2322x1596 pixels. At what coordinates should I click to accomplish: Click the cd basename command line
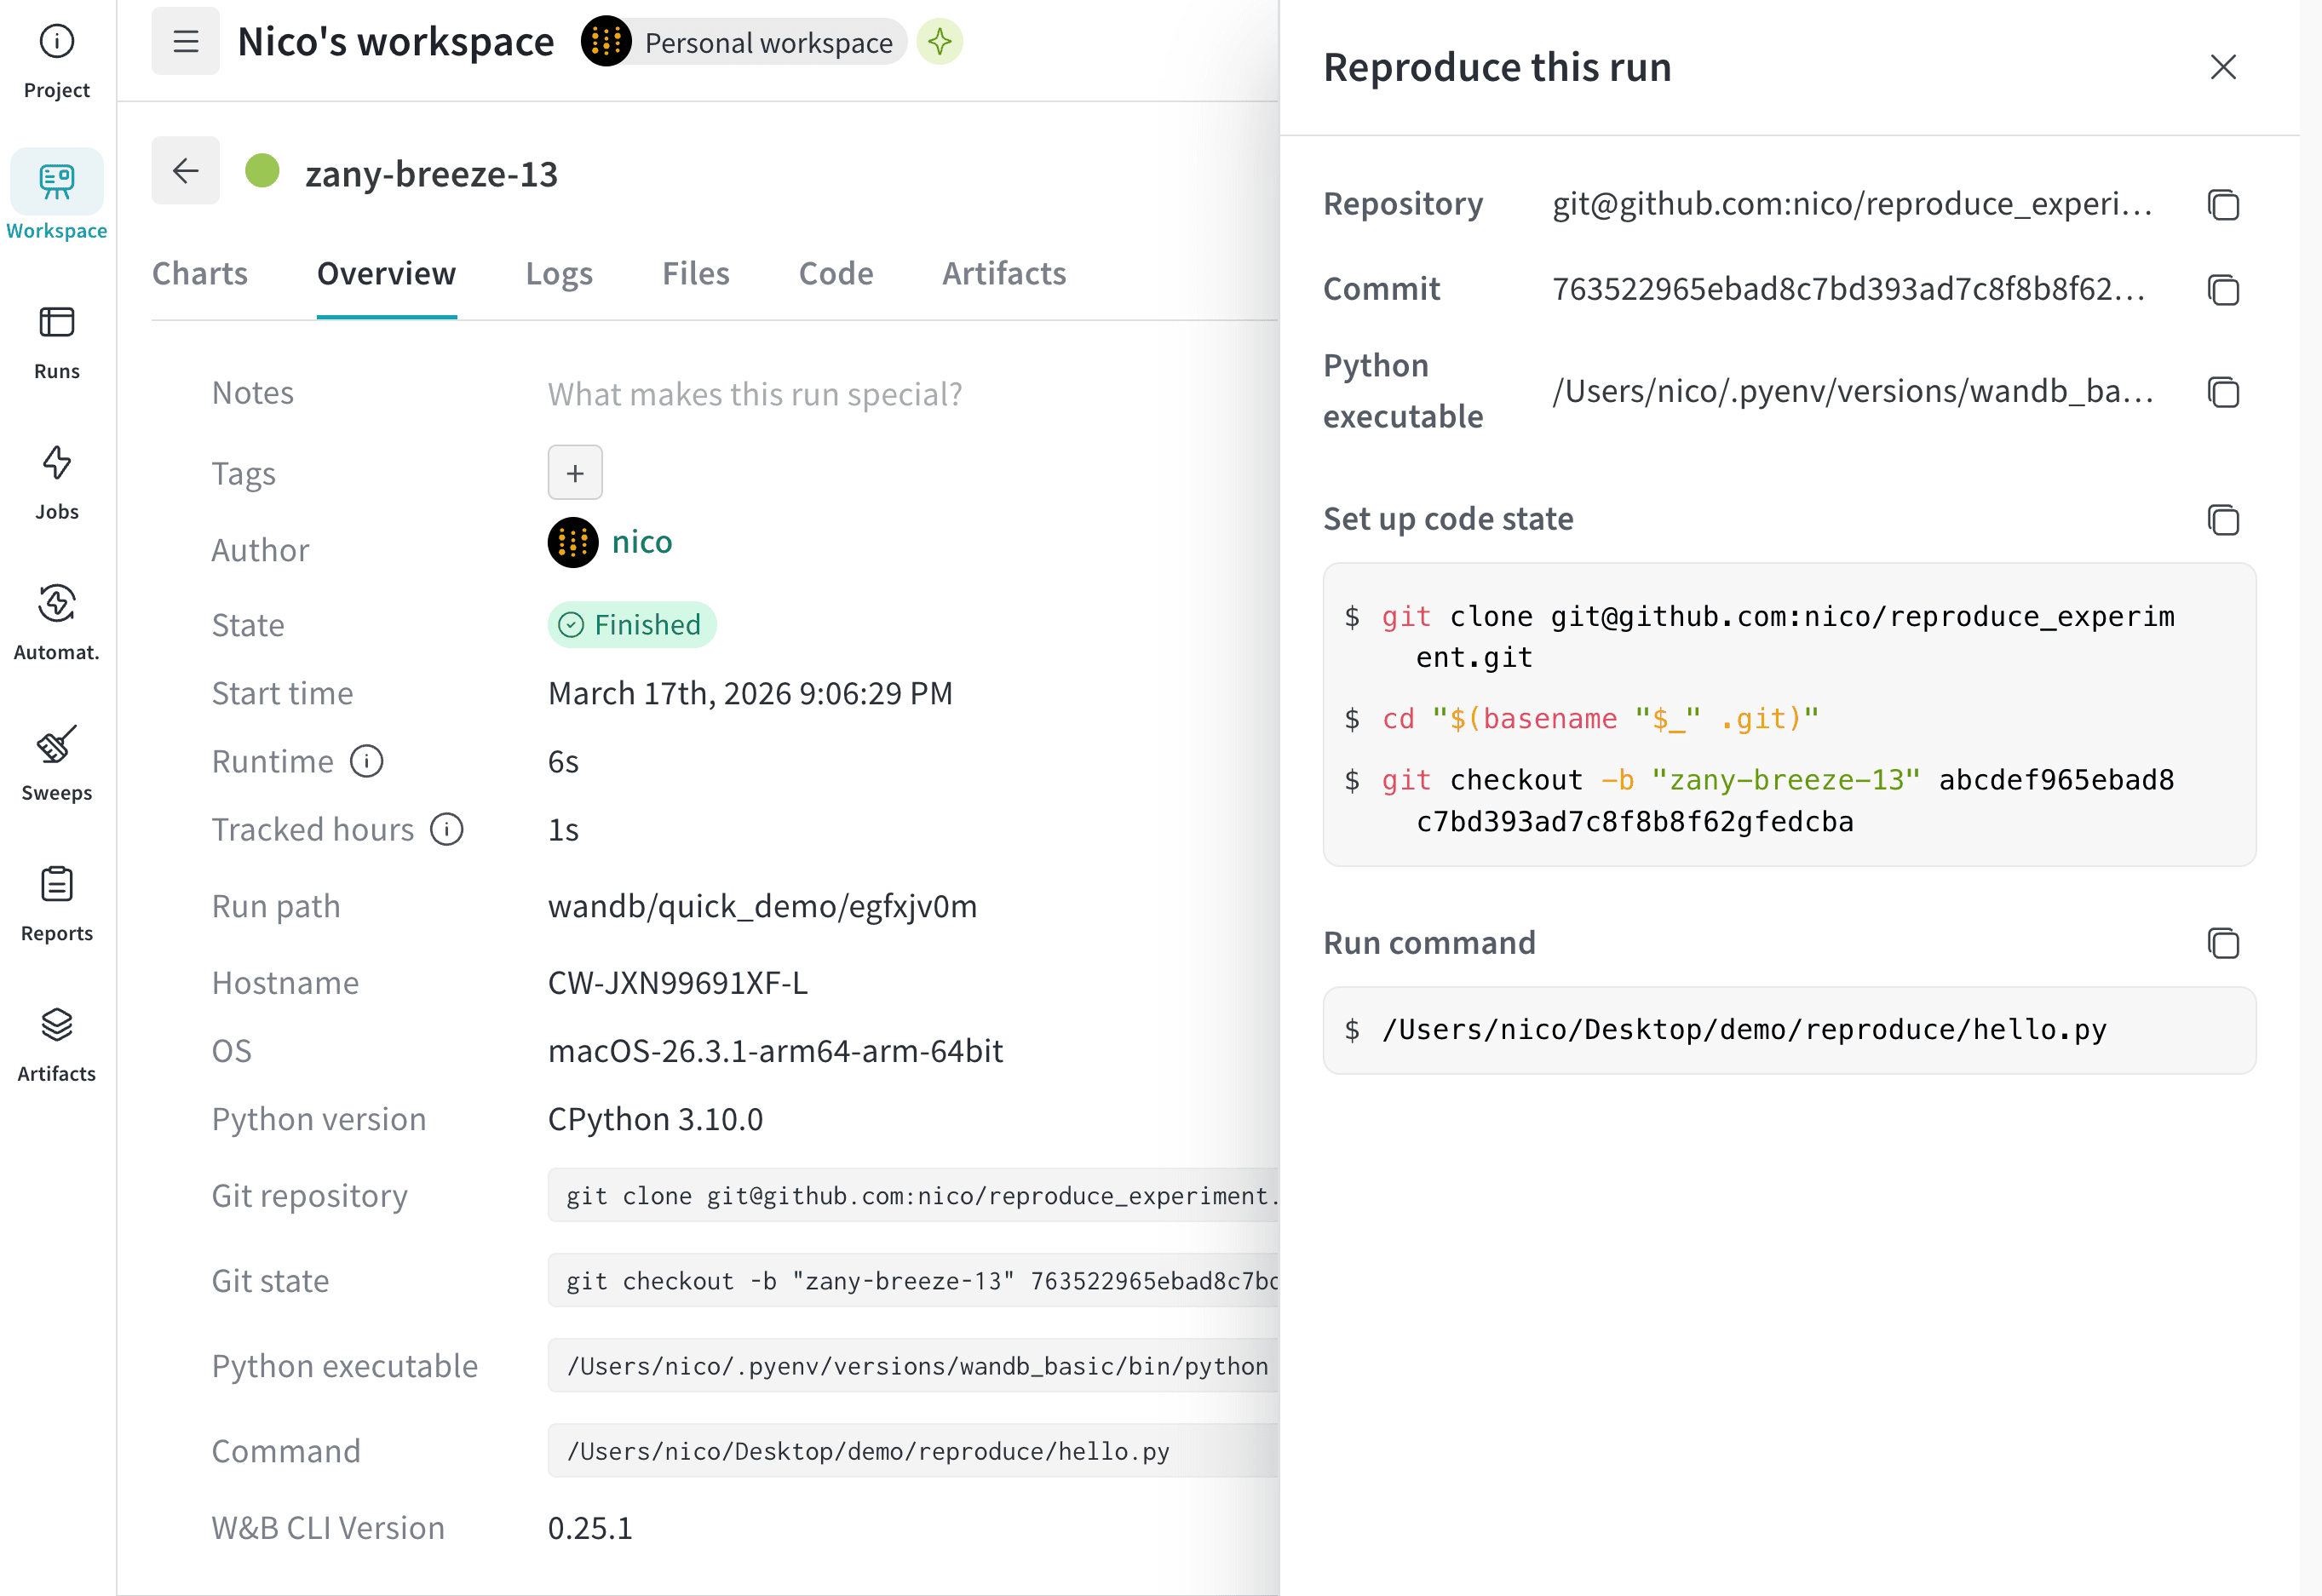click(1601, 719)
